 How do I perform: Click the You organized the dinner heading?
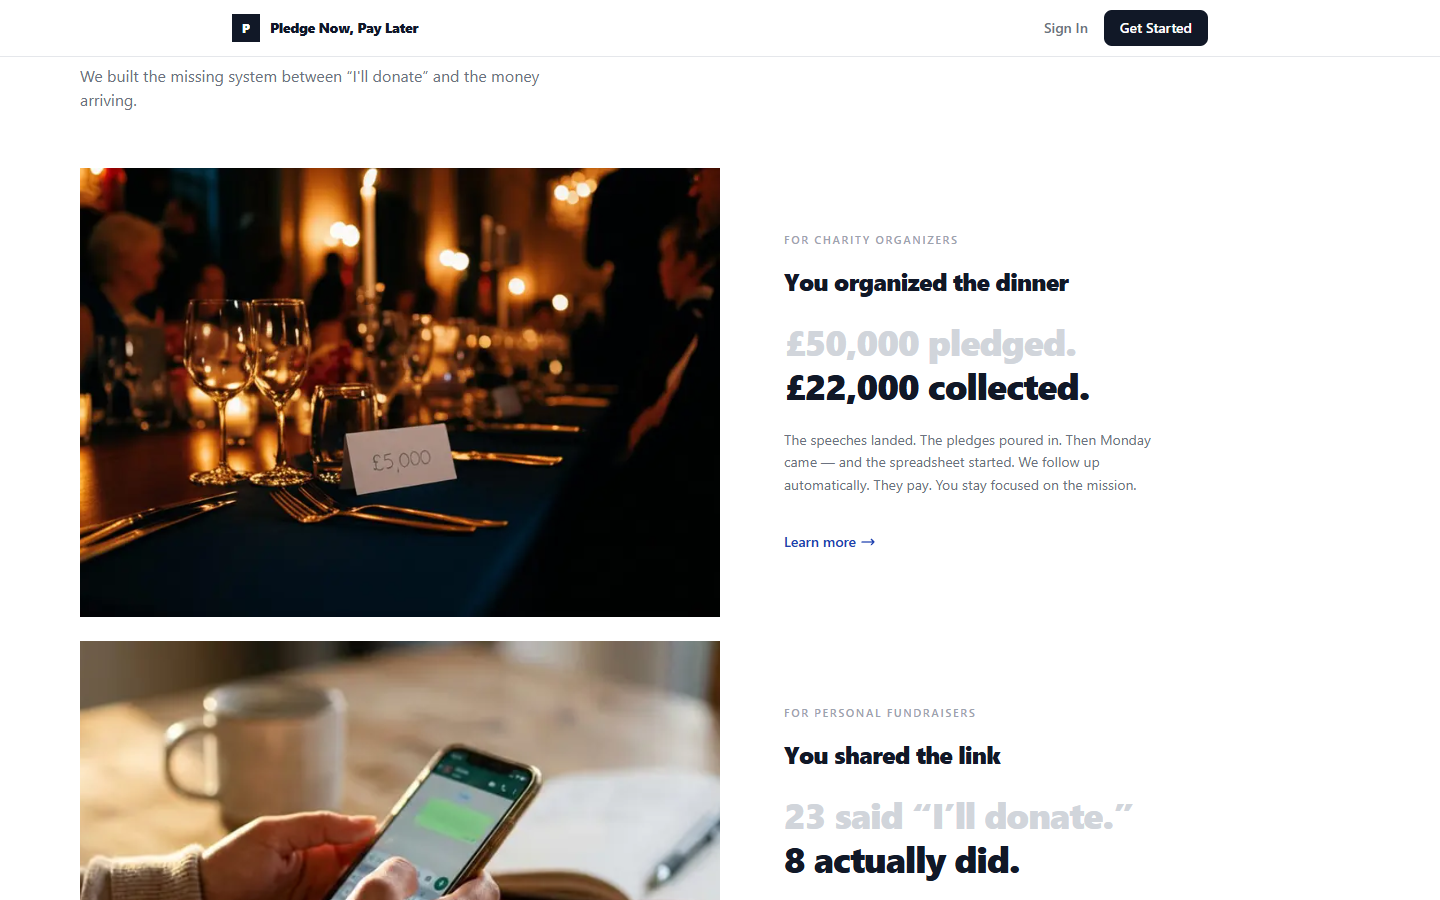[926, 283]
